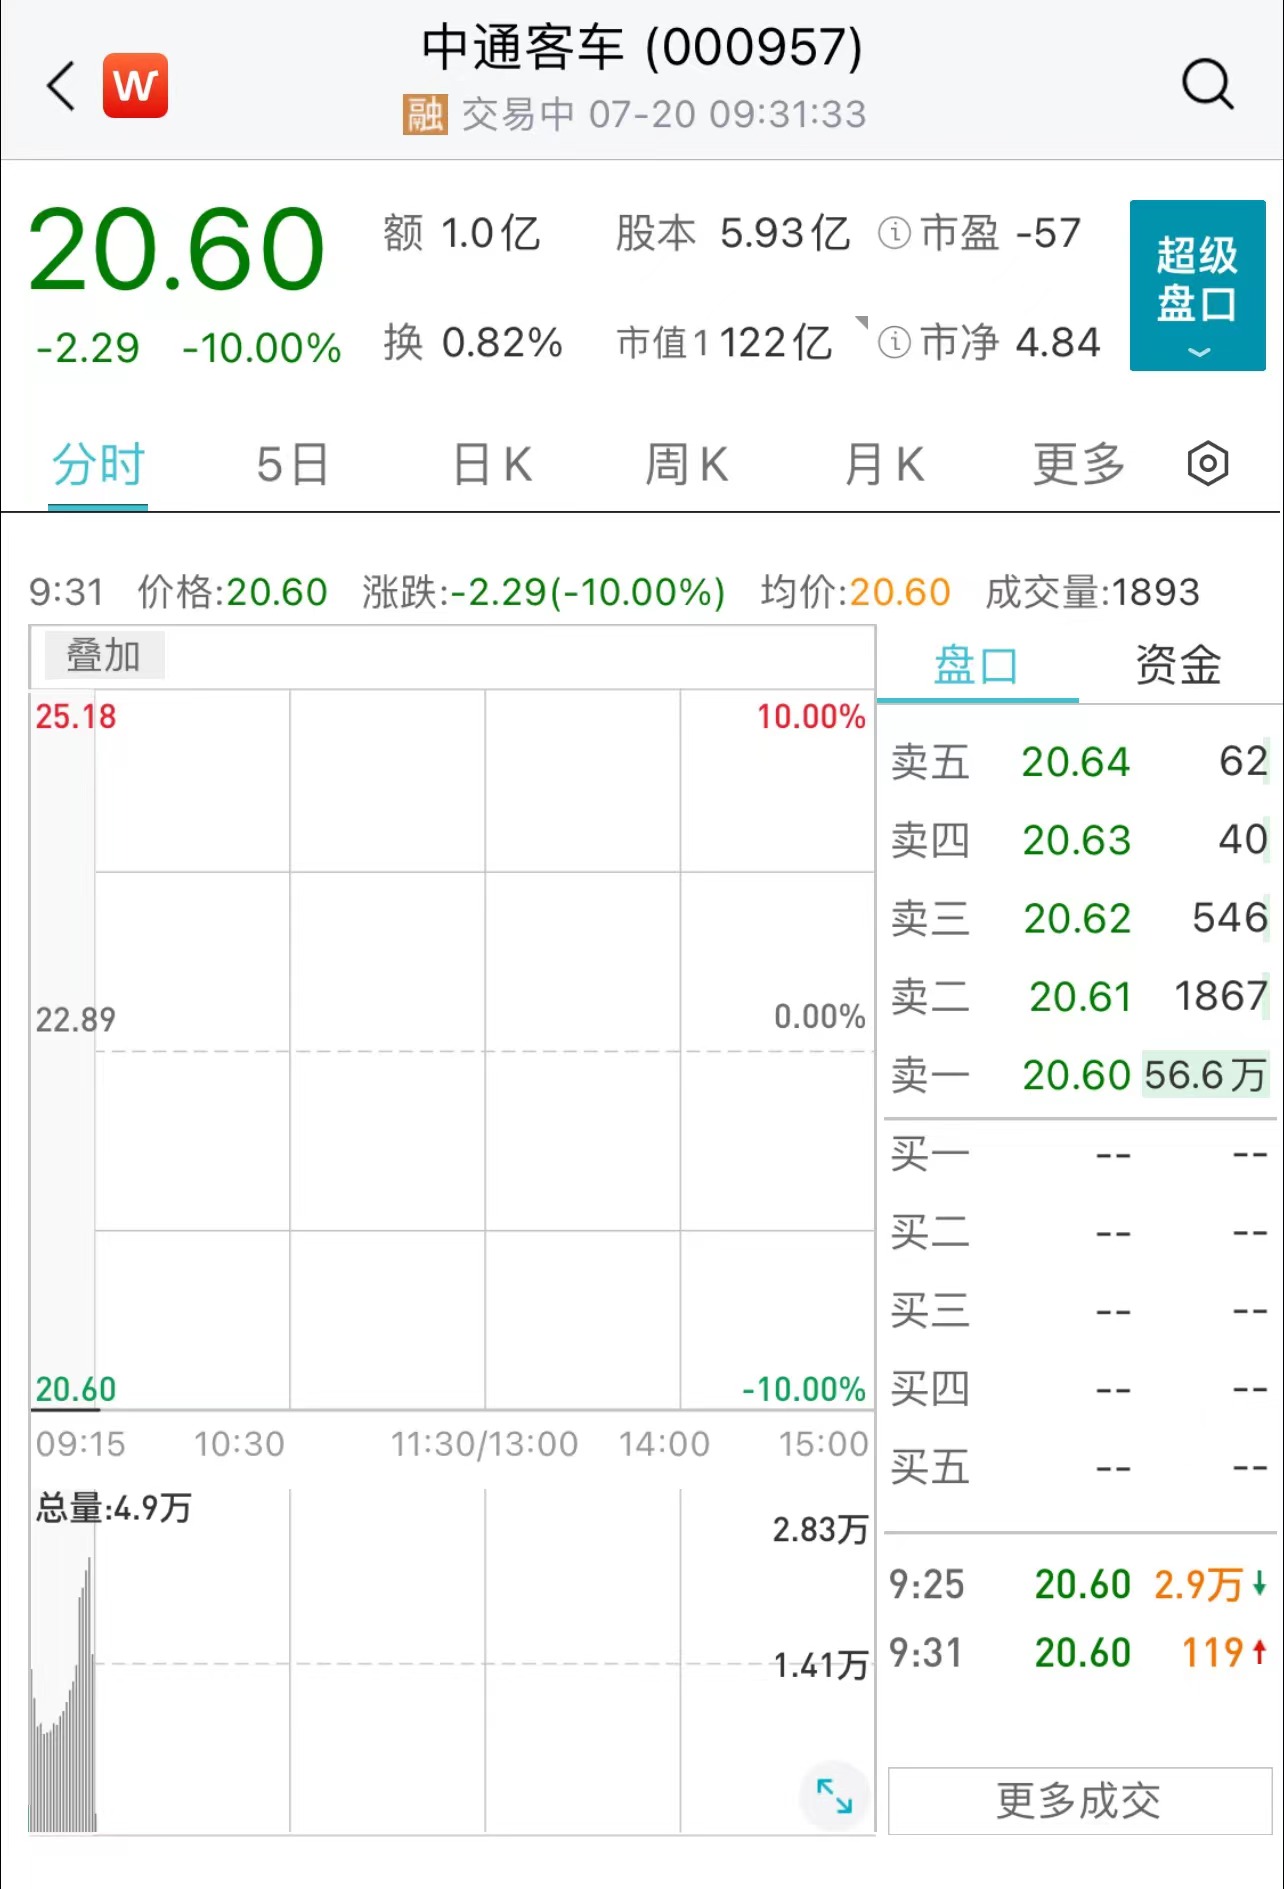The height and width of the screenshot is (1889, 1284).
Task: Switch to the 5日 chart tab
Action: click(x=292, y=465)
